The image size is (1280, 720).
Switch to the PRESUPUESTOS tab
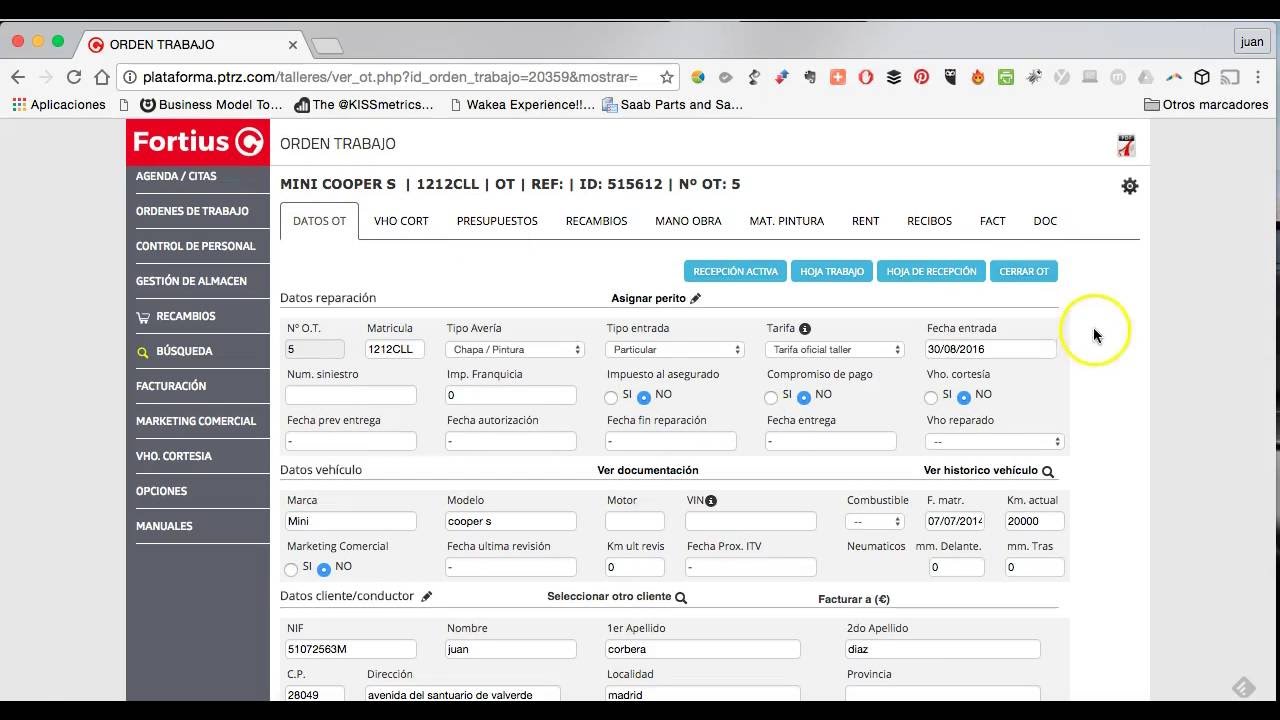pos(497,221)
